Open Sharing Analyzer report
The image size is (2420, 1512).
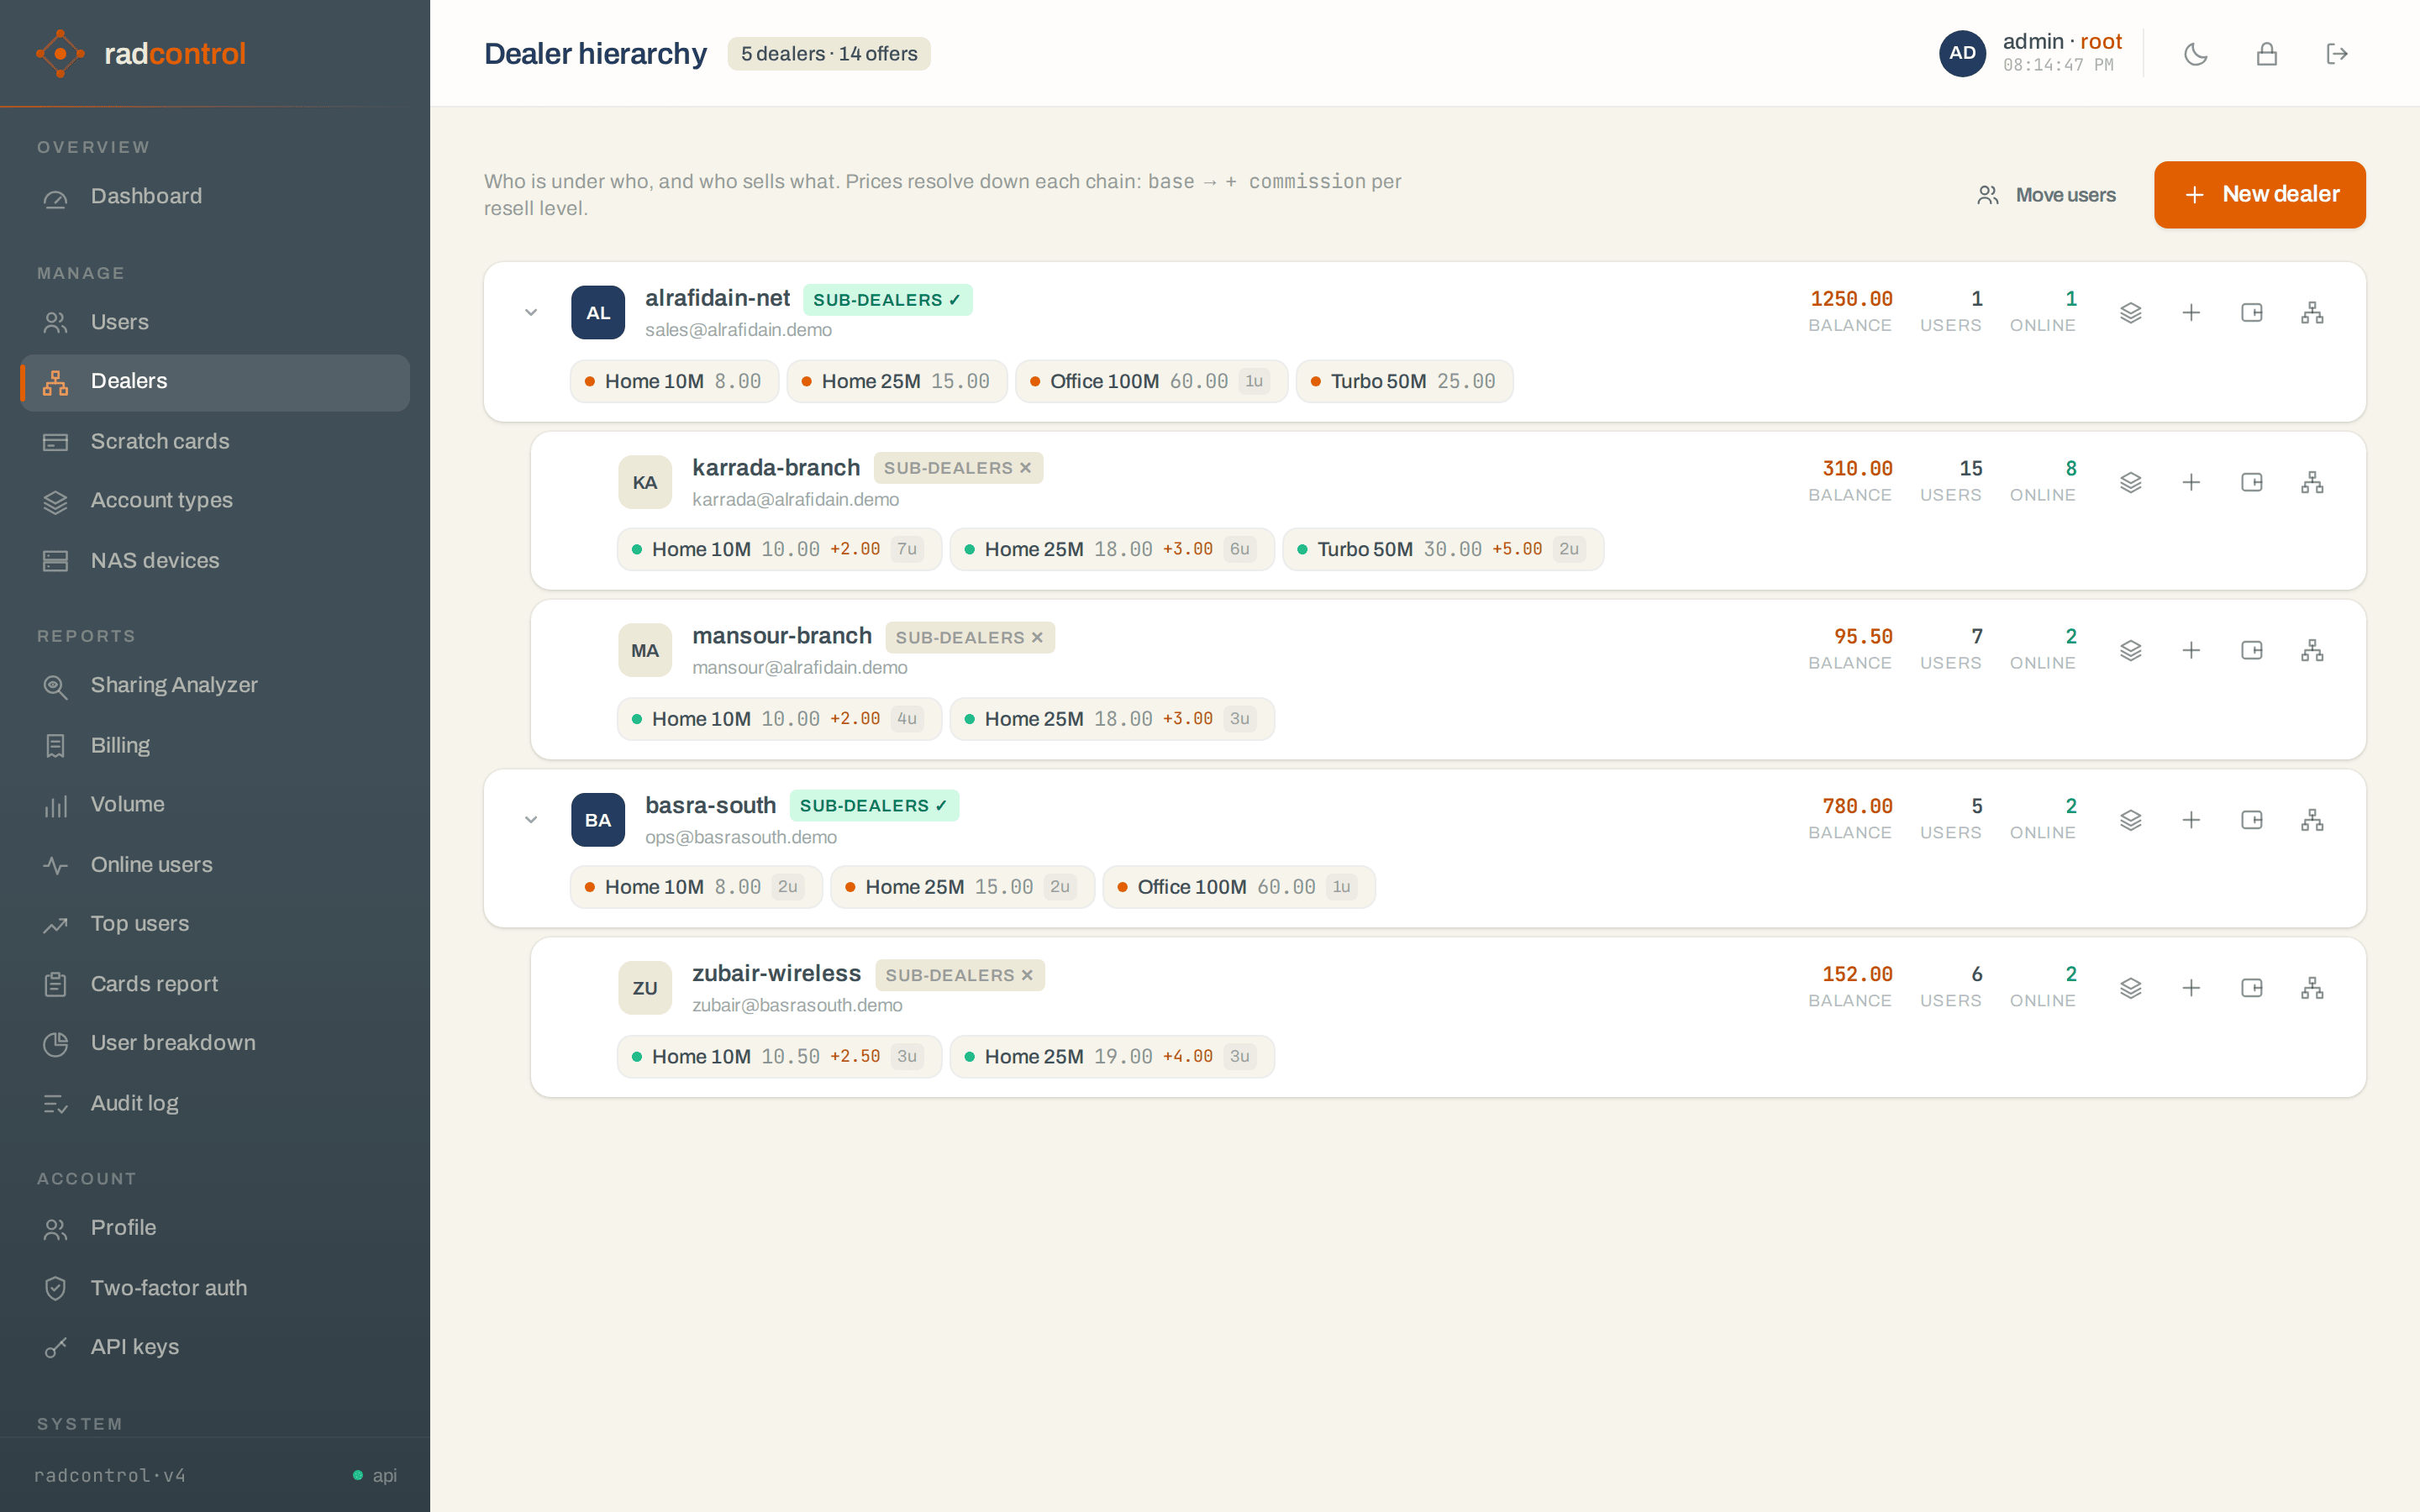pos(215,686)
